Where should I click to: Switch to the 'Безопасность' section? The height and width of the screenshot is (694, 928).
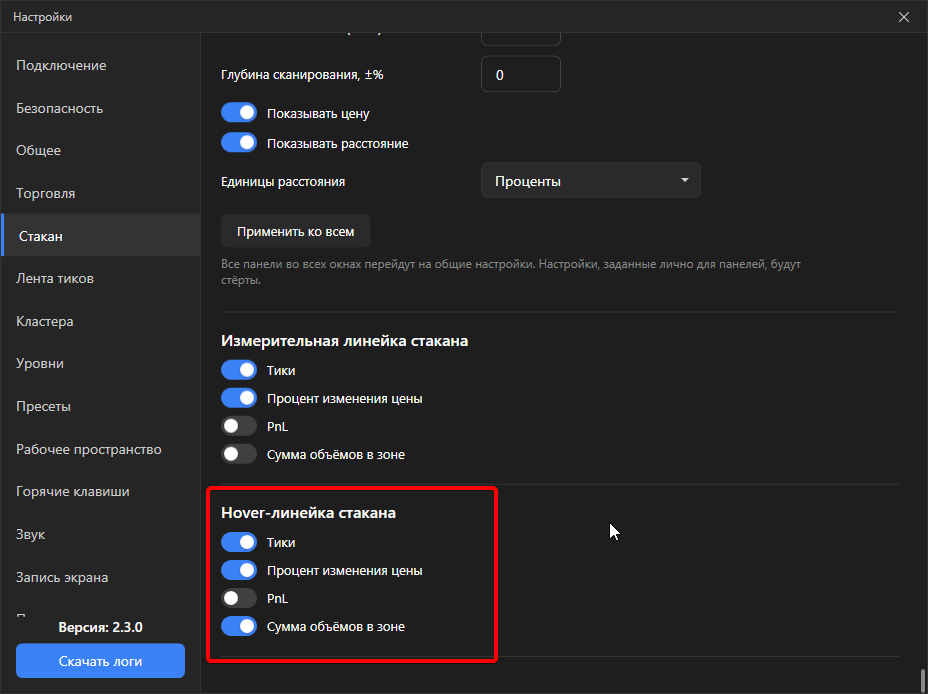pyautogui.click(x=101, y=108)
